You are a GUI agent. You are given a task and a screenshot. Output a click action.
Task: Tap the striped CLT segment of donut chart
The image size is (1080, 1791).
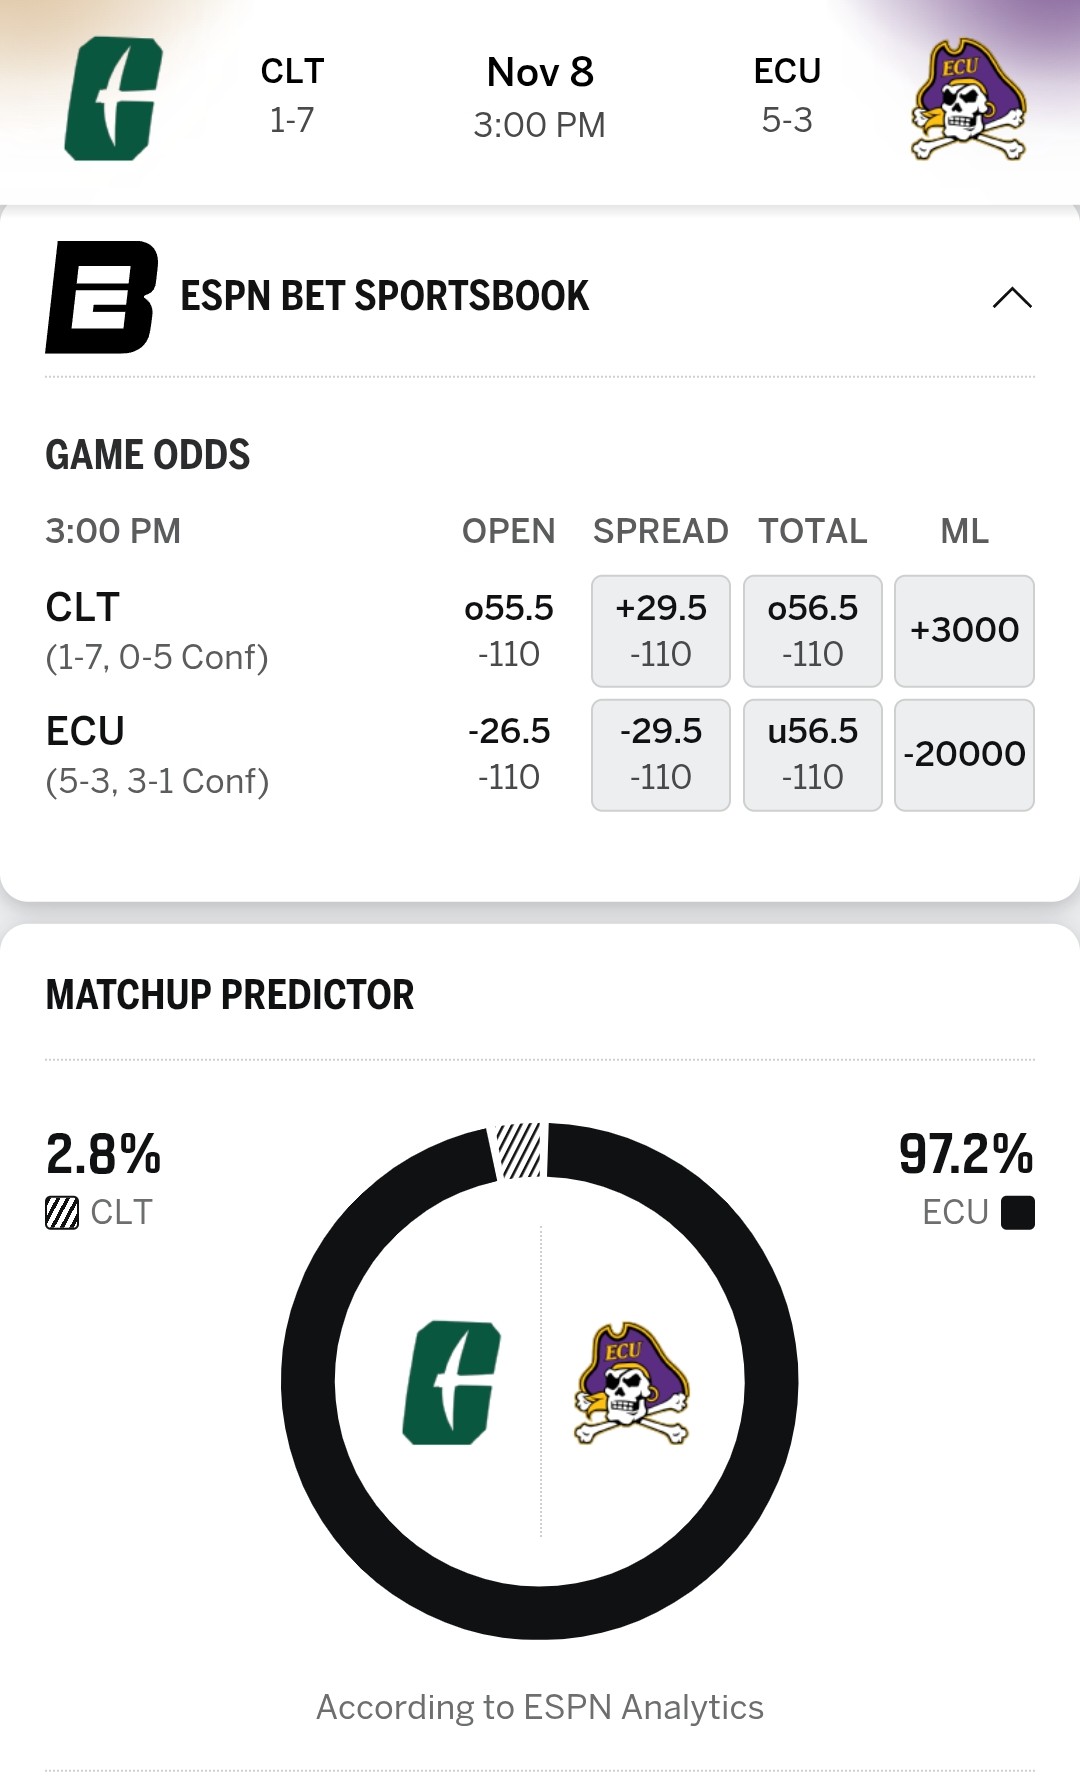point(519,1150)
